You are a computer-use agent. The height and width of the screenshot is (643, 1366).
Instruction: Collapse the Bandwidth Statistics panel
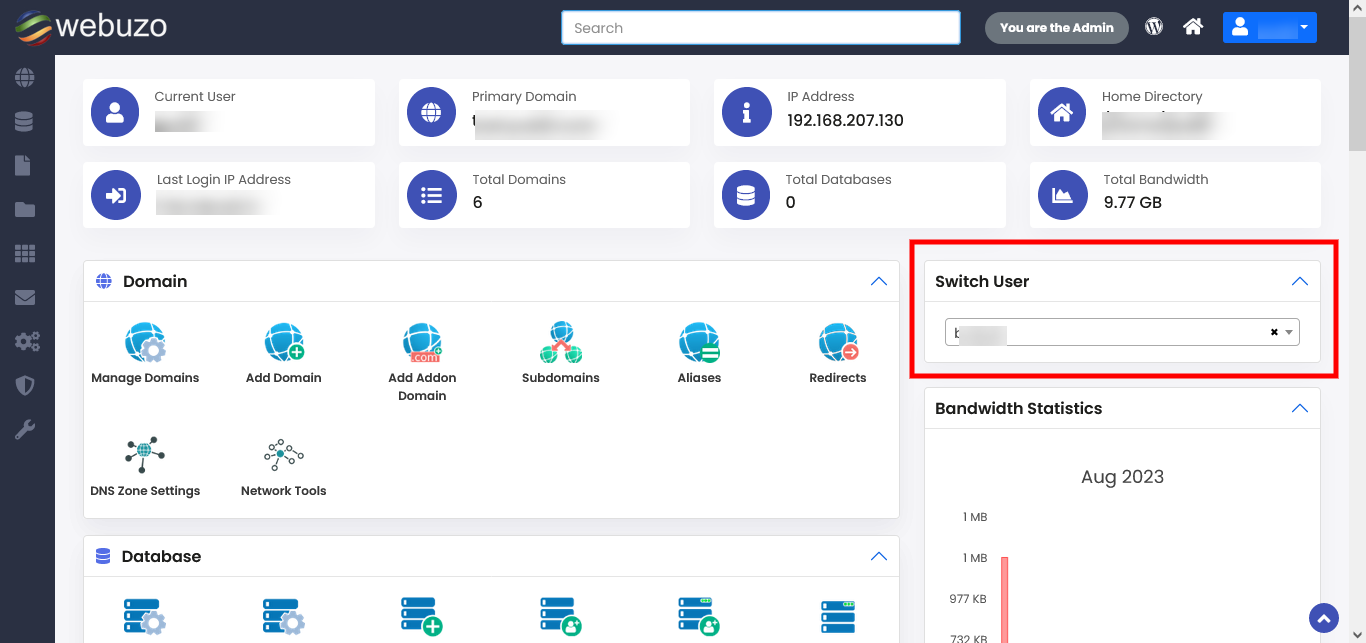pos(1300,409)
